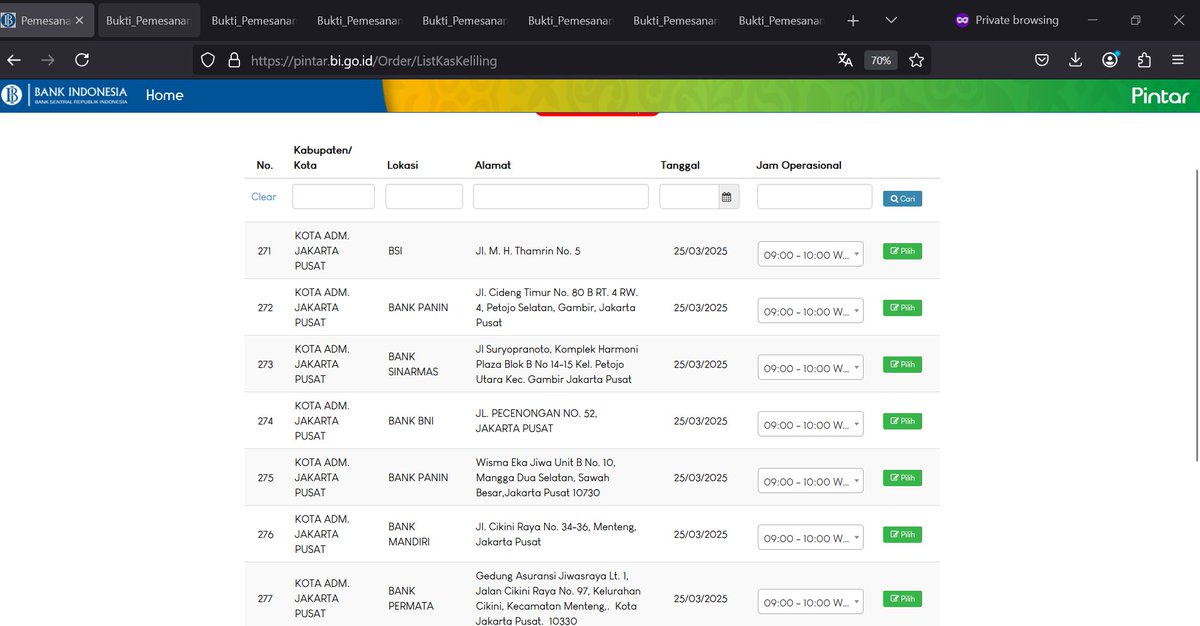Open the translate page icon
The height and width of the screenshot is (626, 1200).
tap(845, 60)
